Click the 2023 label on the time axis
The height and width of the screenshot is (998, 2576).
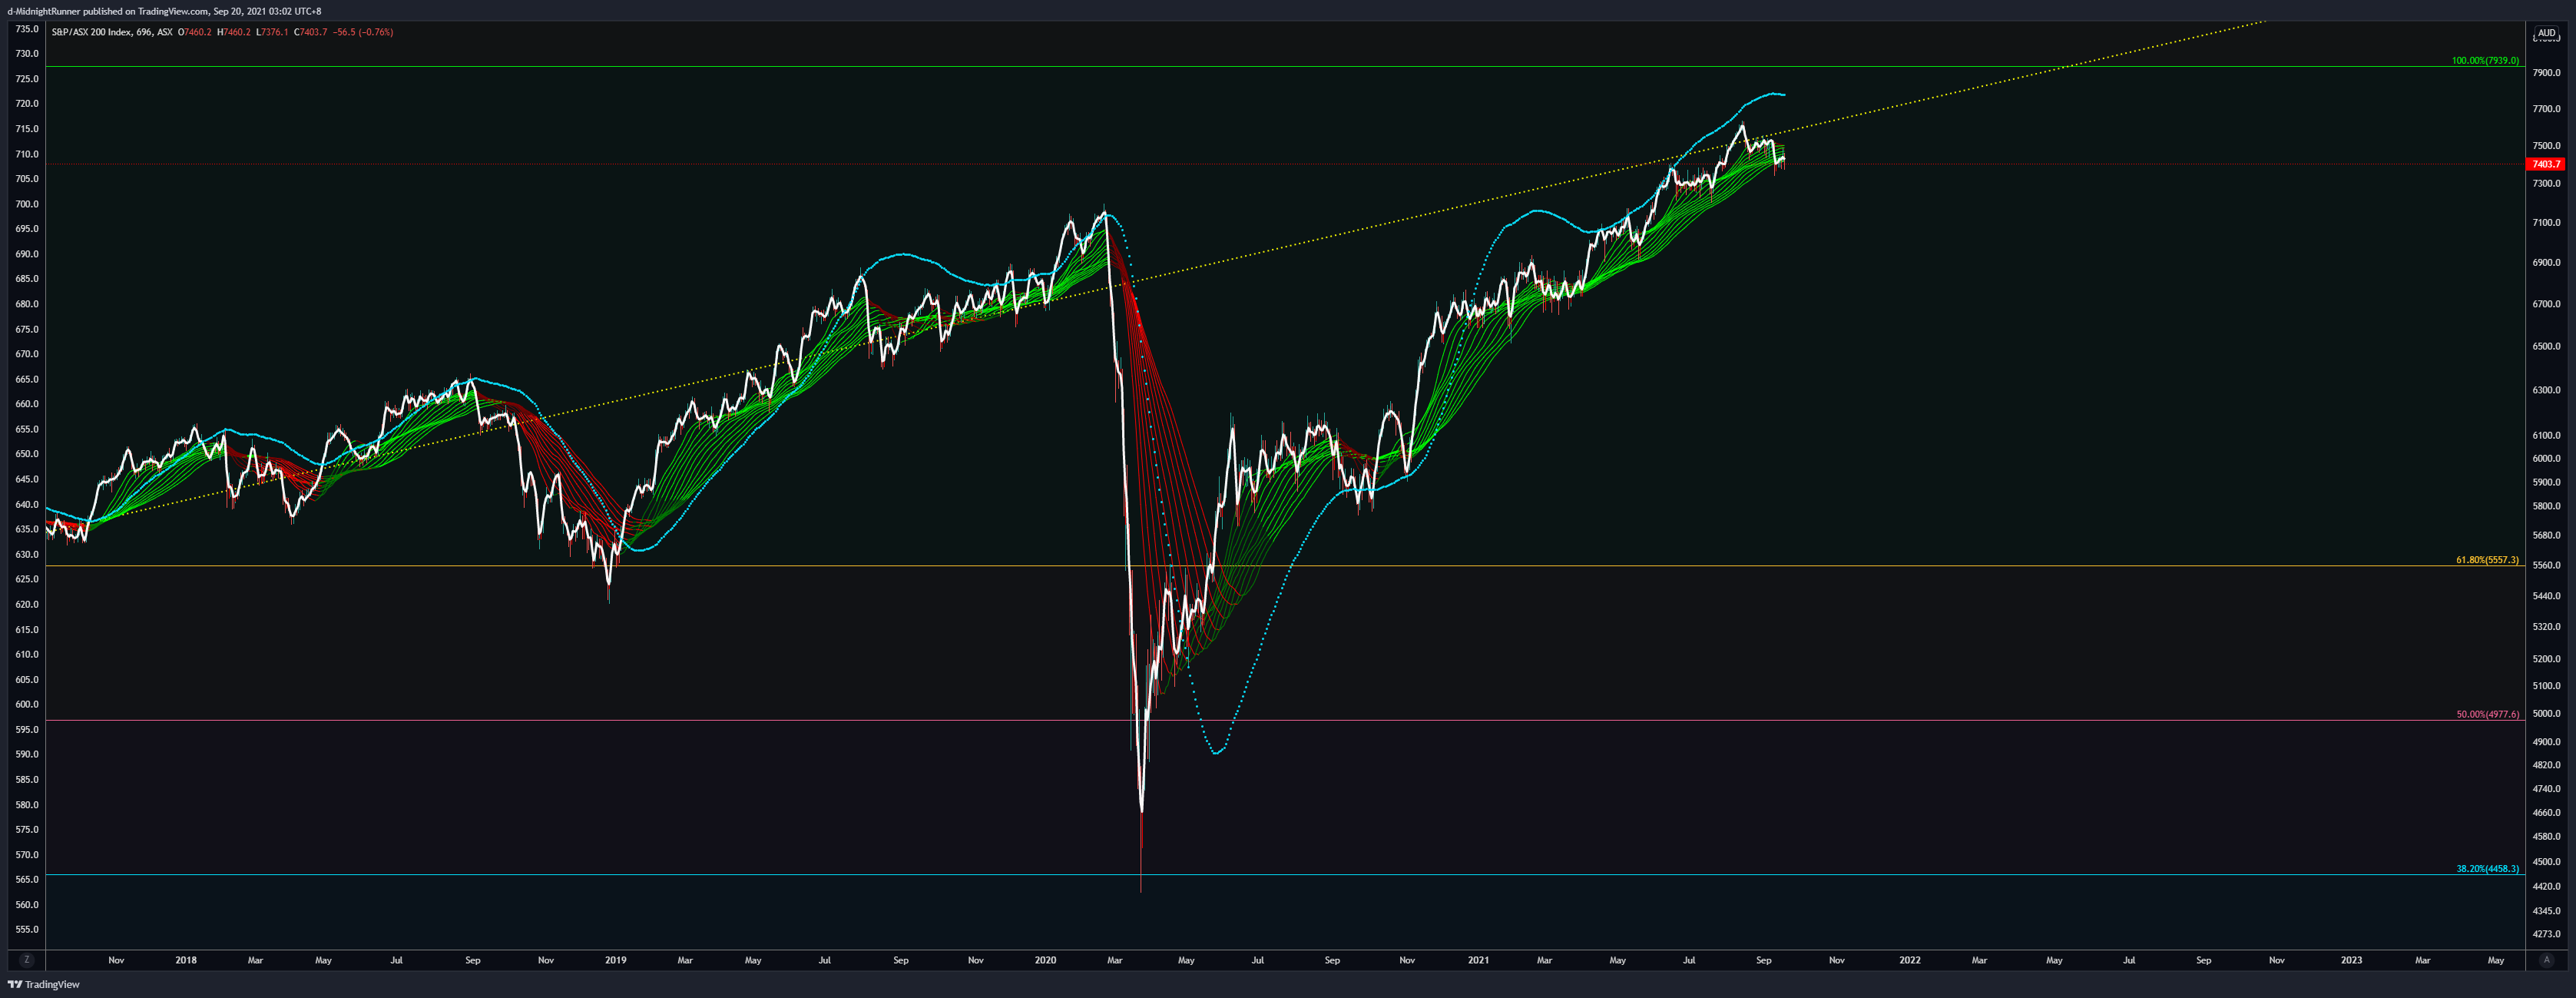click(2352, 960)
